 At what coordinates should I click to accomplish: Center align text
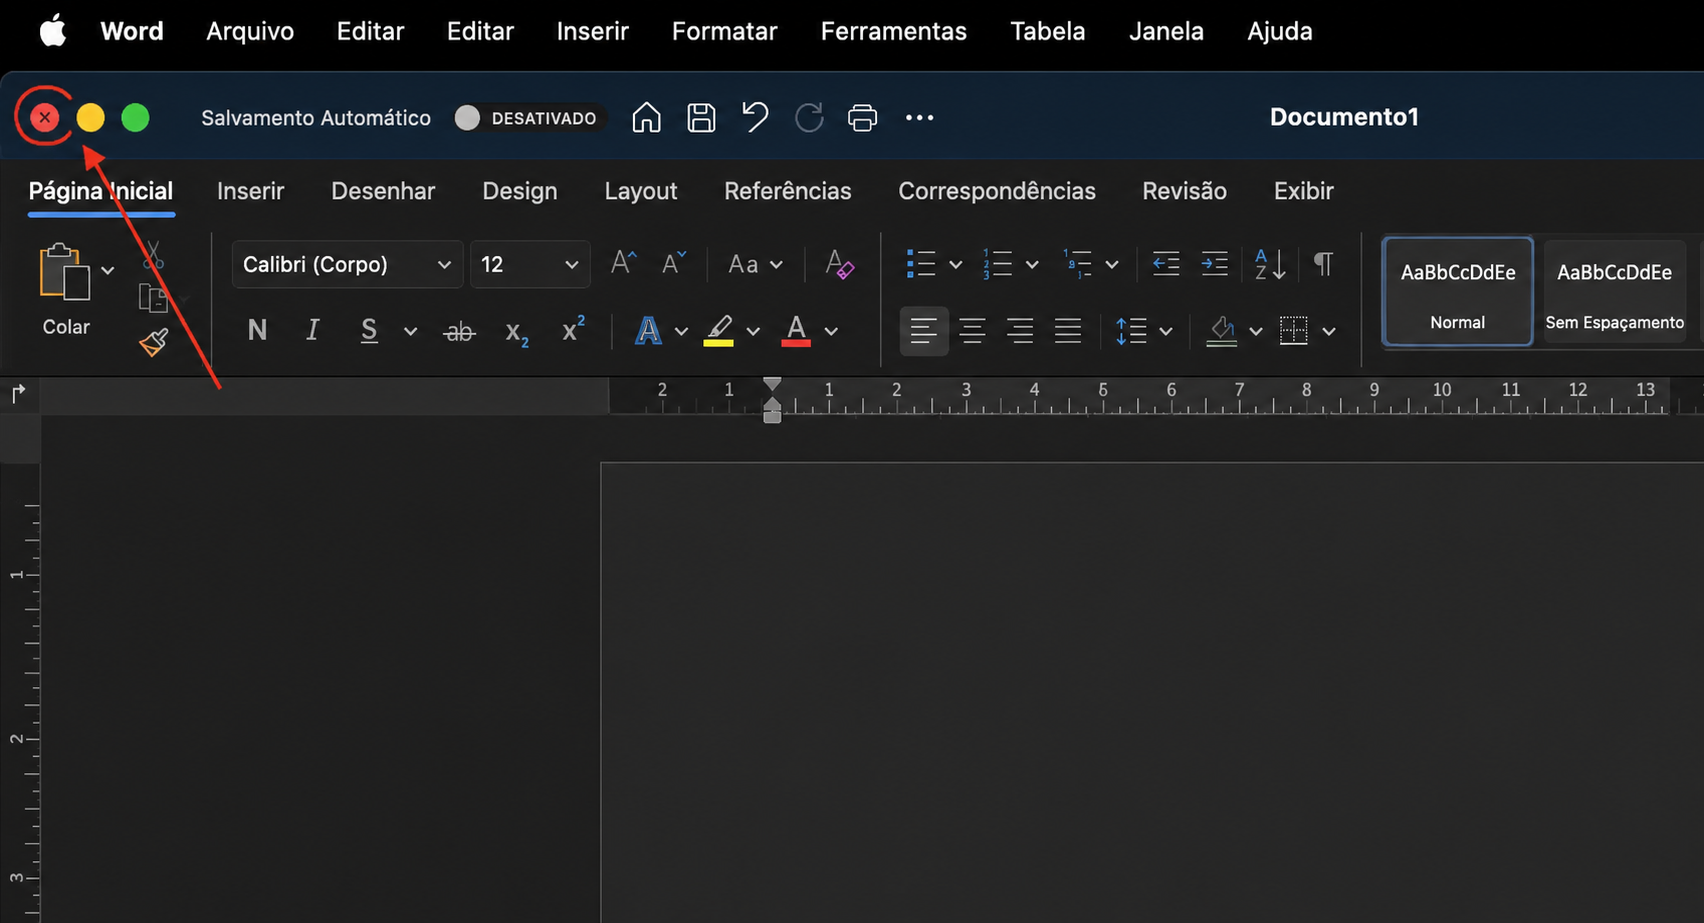972,331
